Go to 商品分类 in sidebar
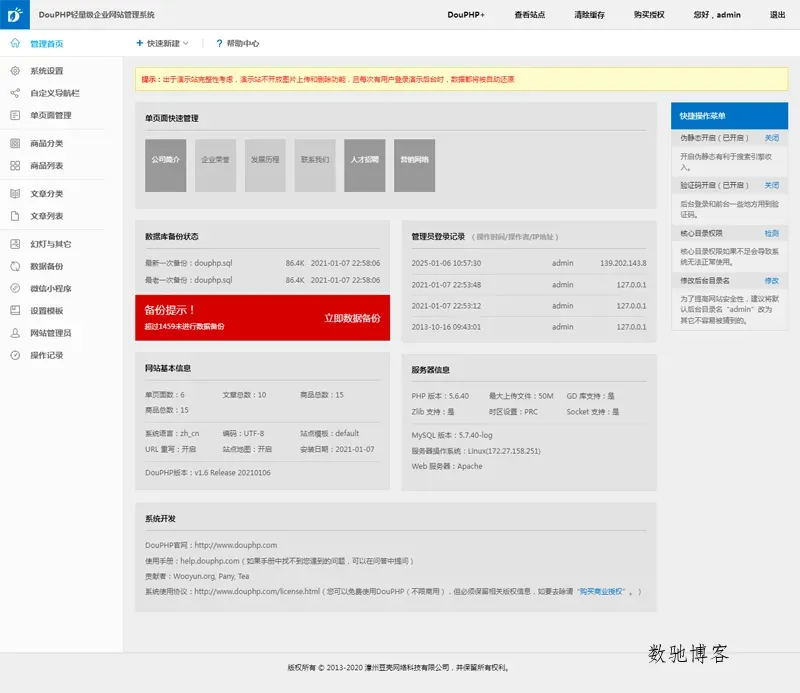Viewport: 800px width, 693px height. (46, 143)
